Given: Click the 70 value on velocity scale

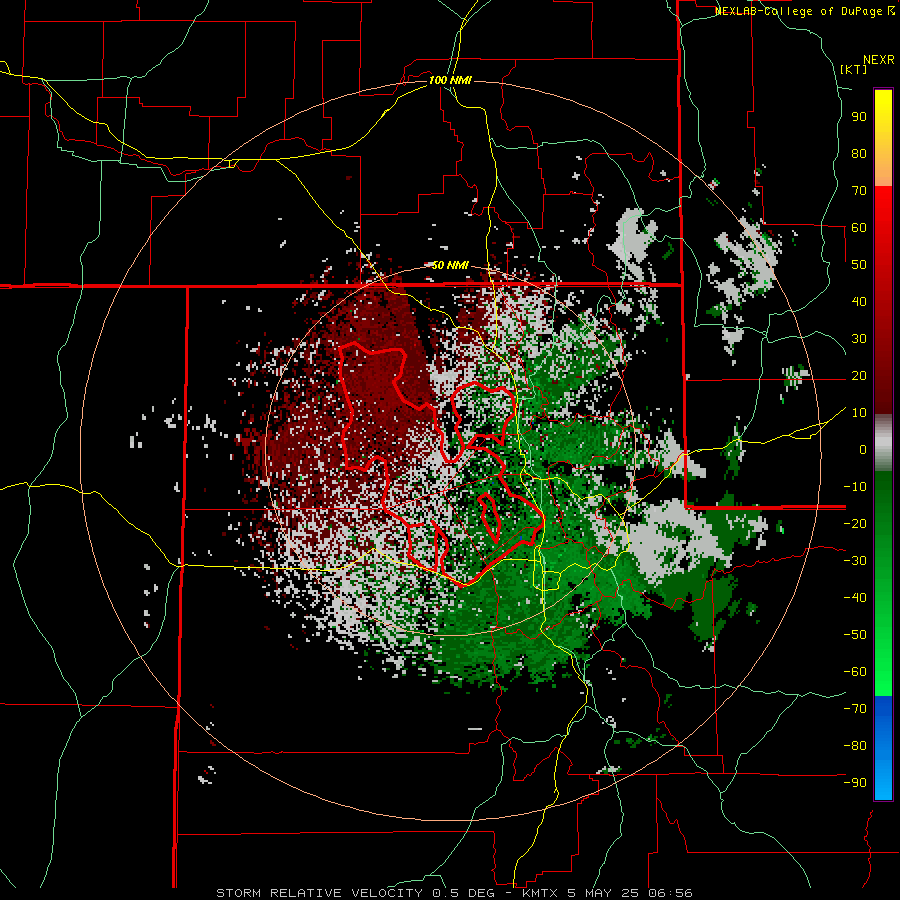Looking at the screenshot, I should 859,191.
